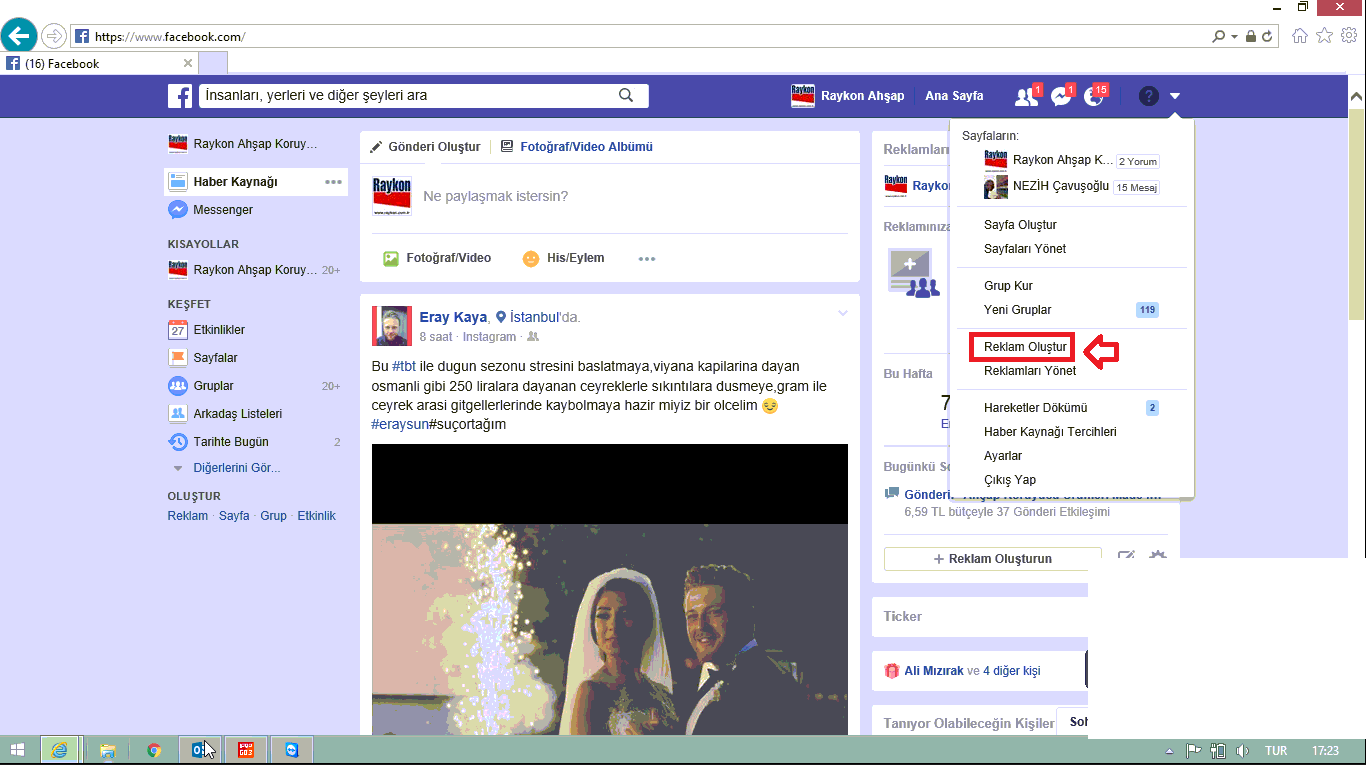Select Reklam Oluştur from menu
Image resolution: width=1366 pixels, height=765 pixels.
tap(1026, 347)
